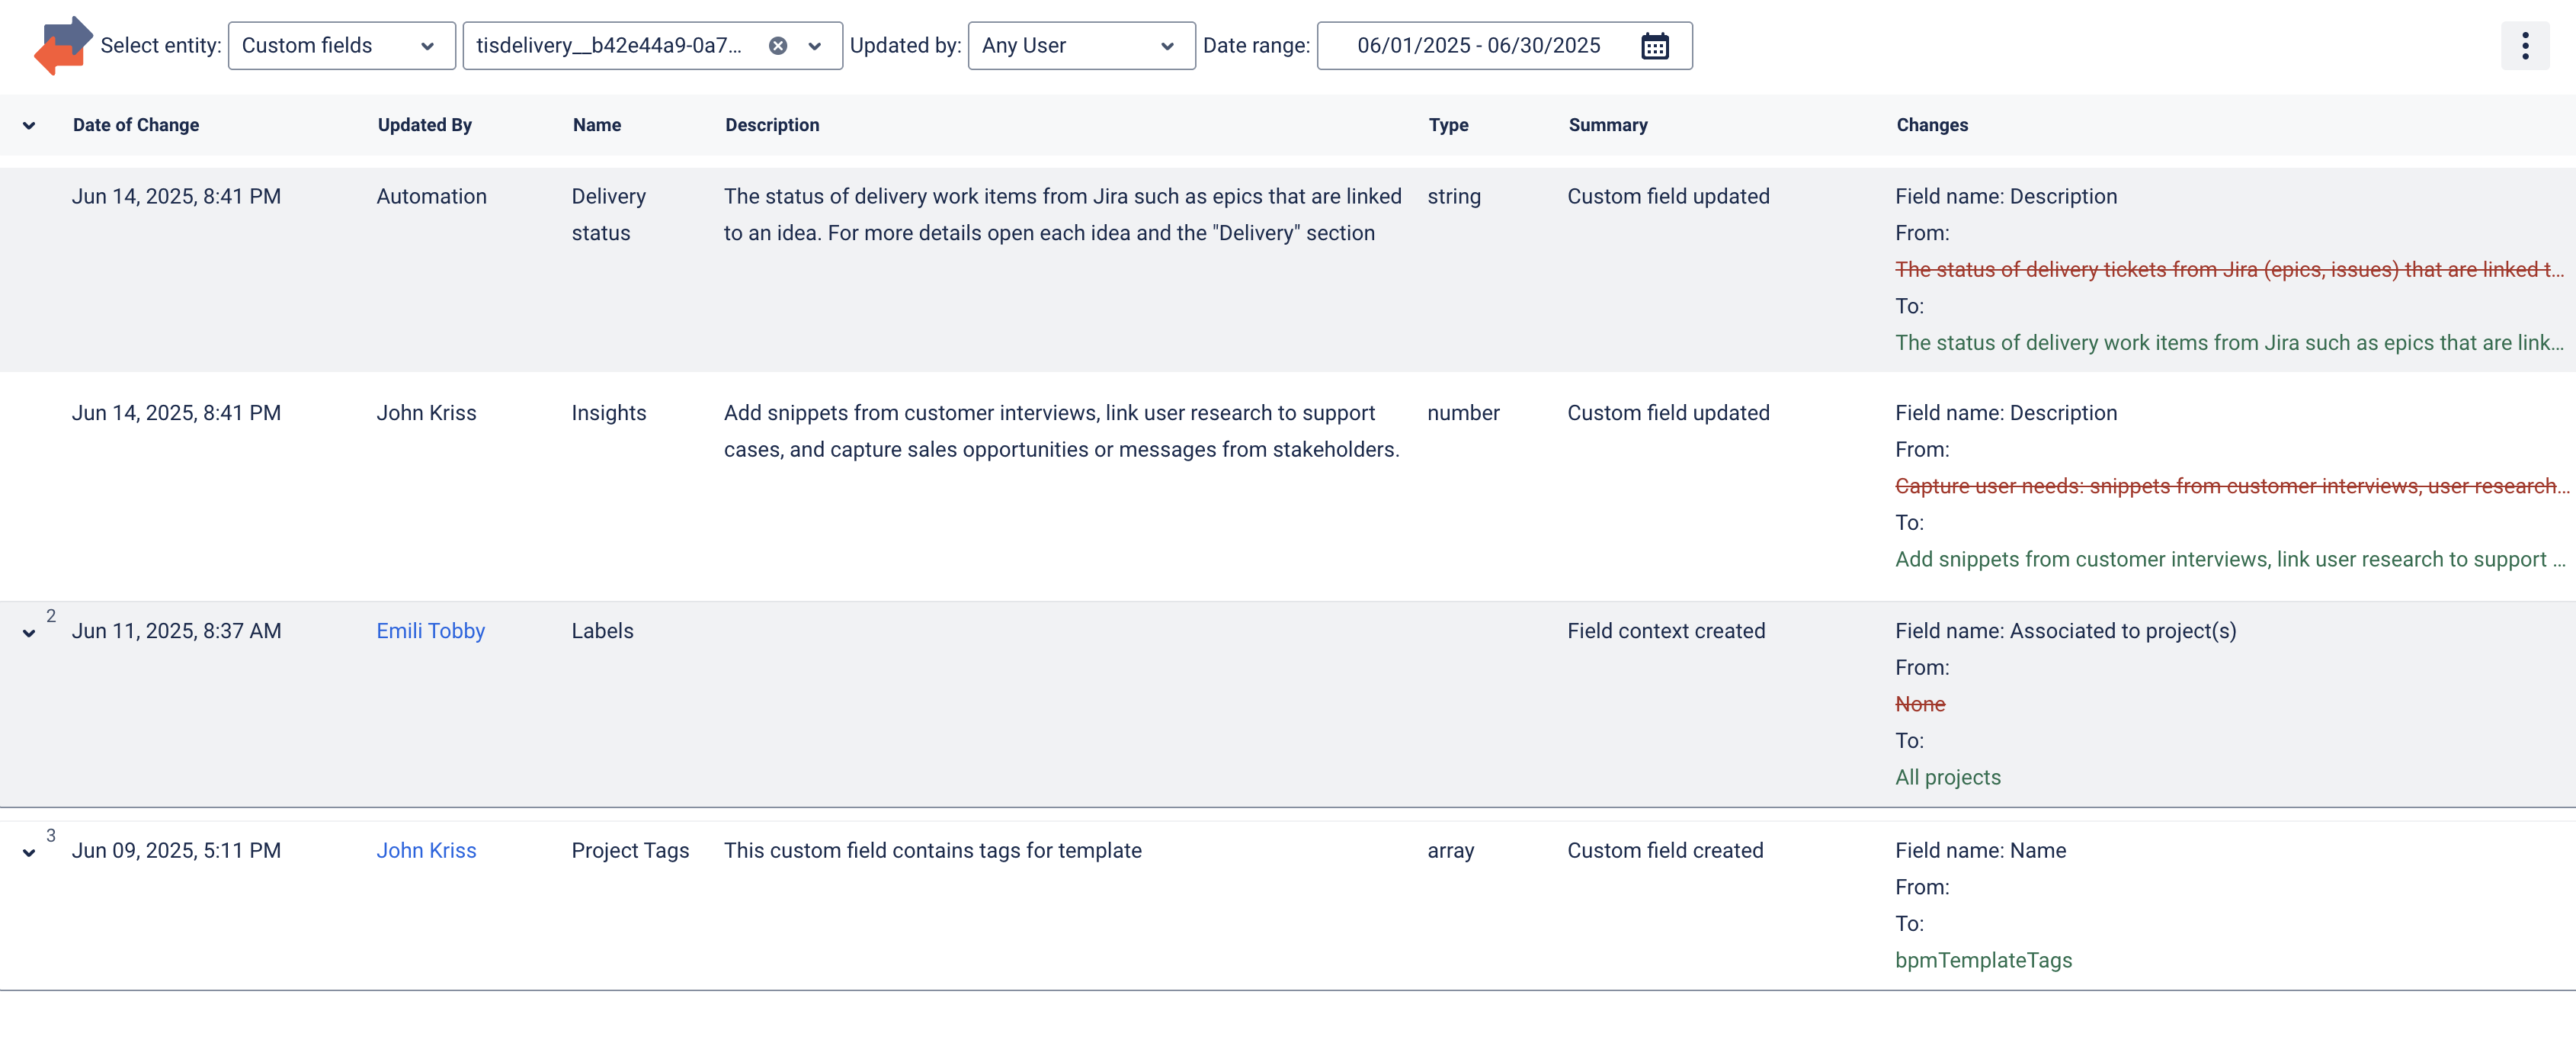Open the Select entity dropdown
The width and height of the screenshot is (2576, 1043).
pyautogui.click(x=341, y=46)
